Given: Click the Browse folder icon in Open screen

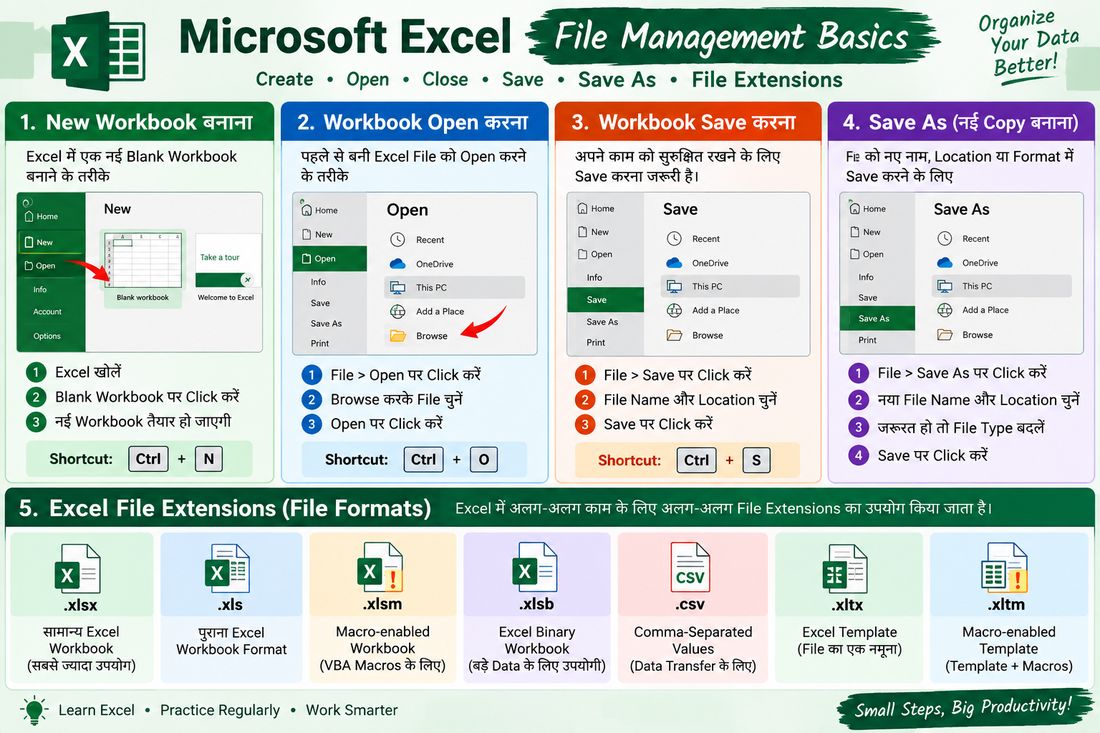Looking at the screenshot, I should click(398, 335).
